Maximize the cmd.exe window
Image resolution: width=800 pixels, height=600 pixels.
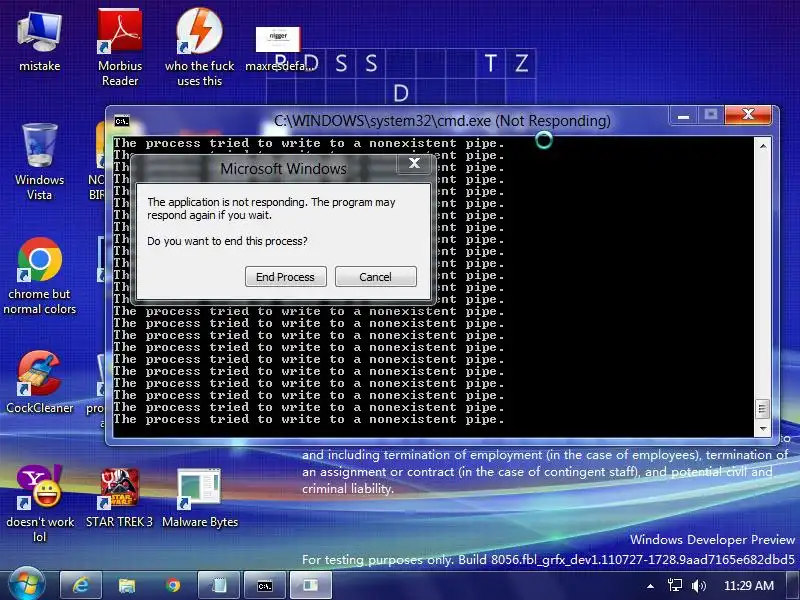coord(711,115)
